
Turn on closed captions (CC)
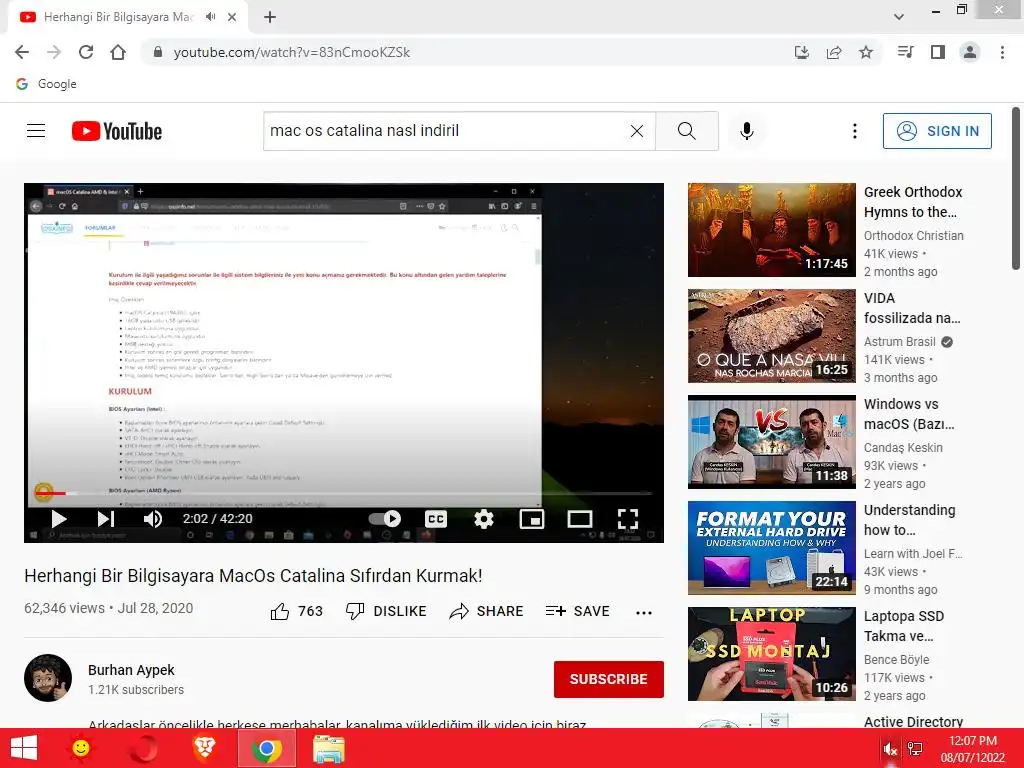436,519
